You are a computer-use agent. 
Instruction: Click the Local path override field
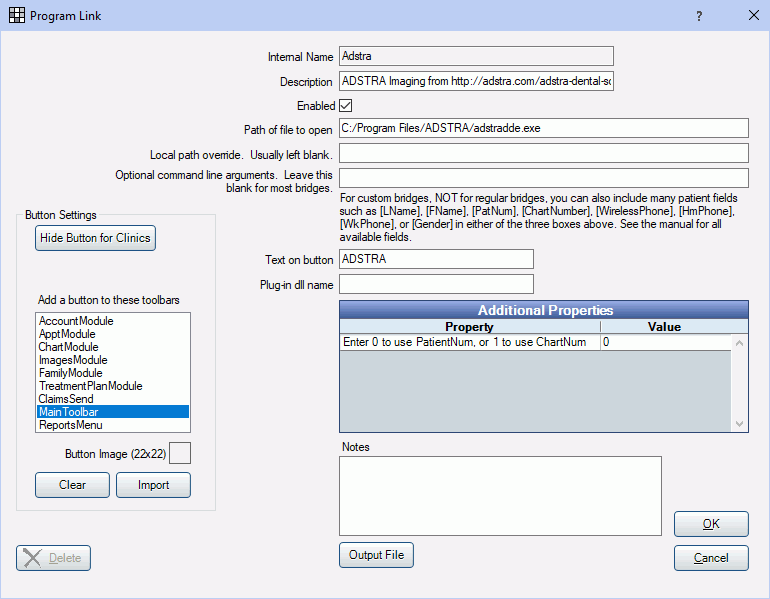(544, 153)
